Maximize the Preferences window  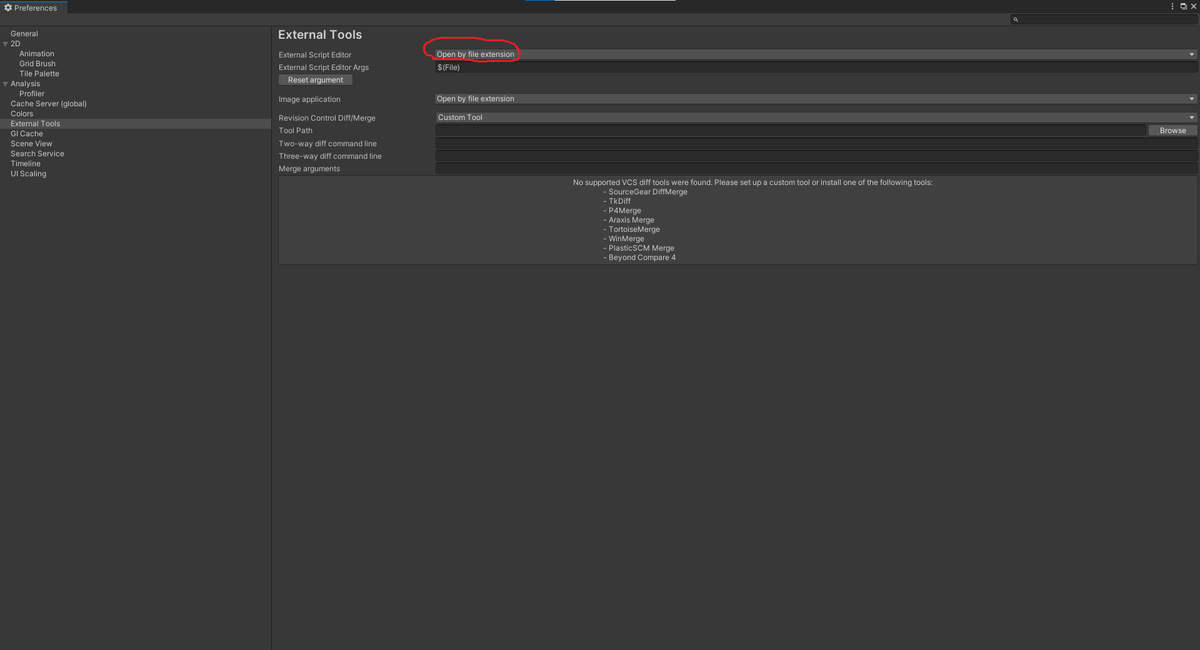pyautogui.click(x=1183, y=7)
